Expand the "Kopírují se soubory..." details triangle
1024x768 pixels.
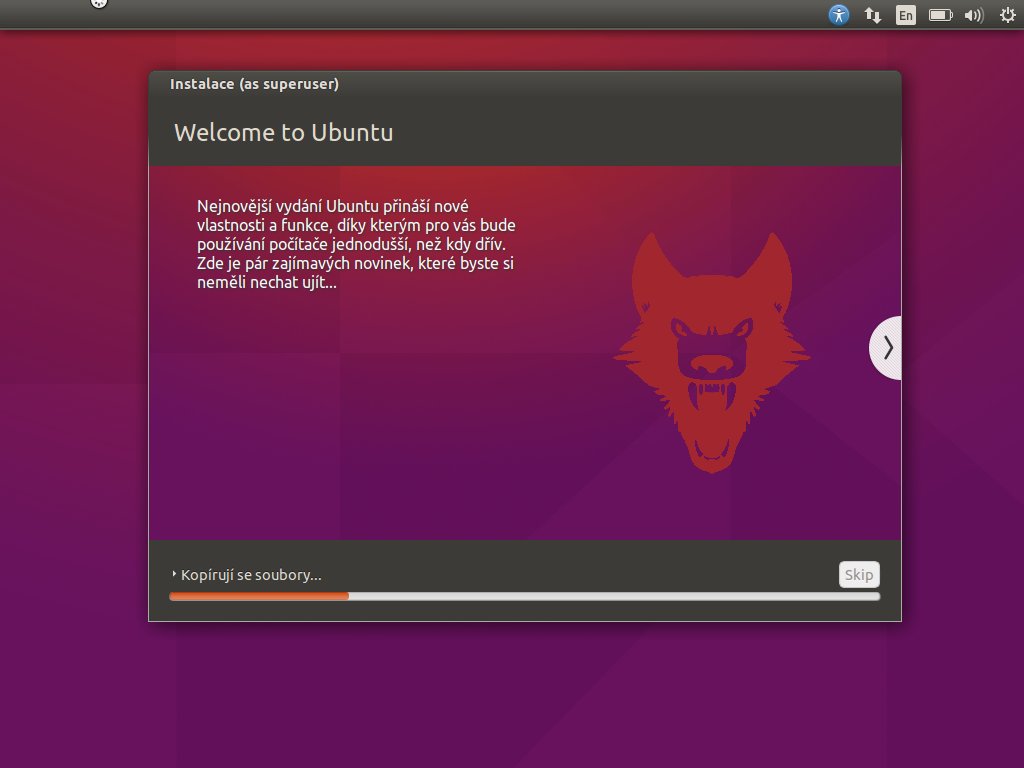[174, 574]
